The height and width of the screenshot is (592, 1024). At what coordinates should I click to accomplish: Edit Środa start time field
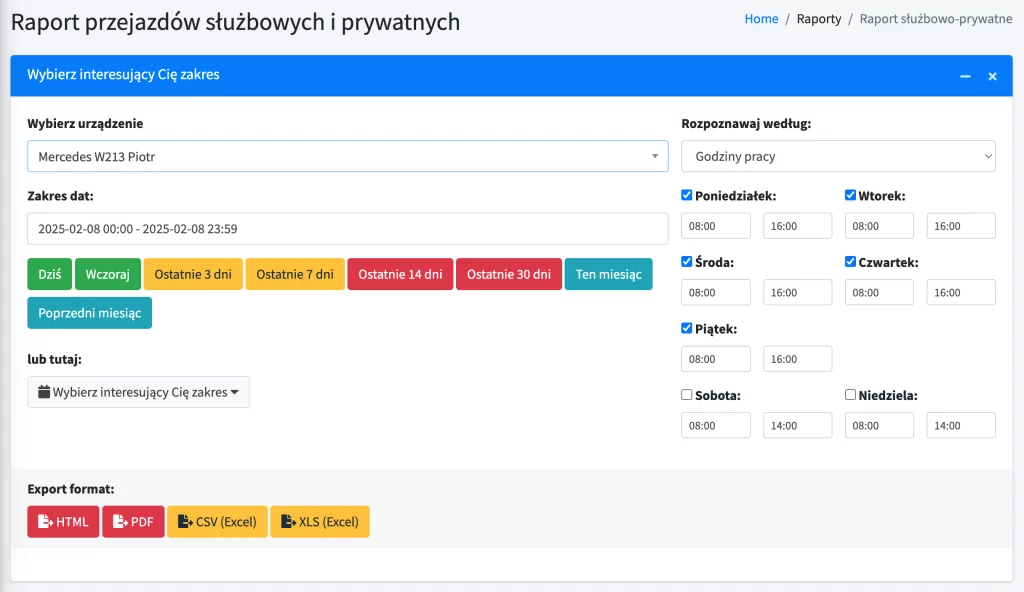pyautogui.click(x=716, y=293)
